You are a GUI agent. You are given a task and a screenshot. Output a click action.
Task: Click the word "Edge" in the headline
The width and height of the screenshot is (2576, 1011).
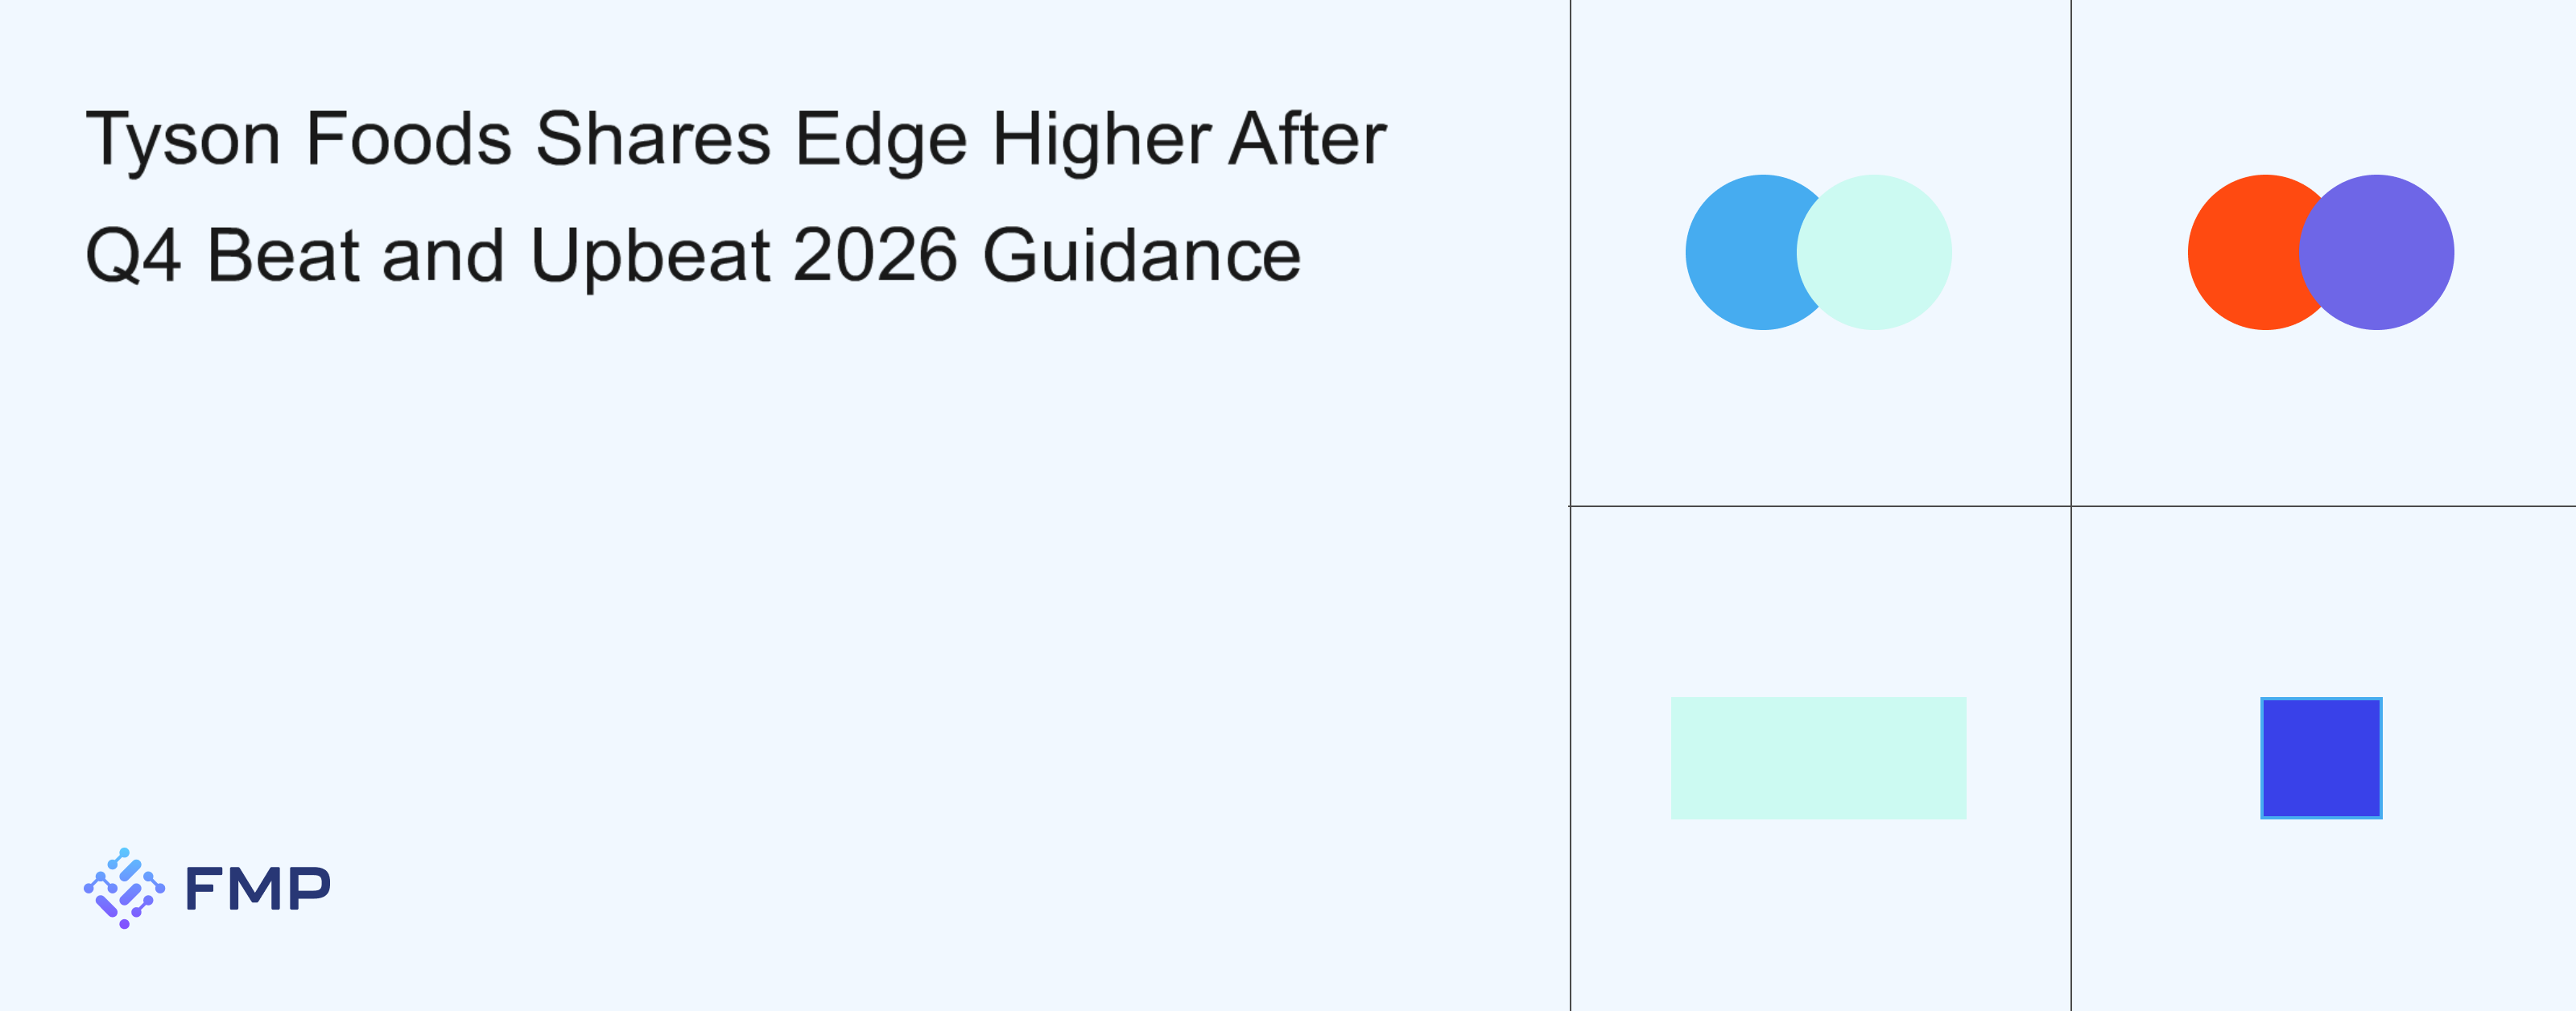tap(881, 140)
